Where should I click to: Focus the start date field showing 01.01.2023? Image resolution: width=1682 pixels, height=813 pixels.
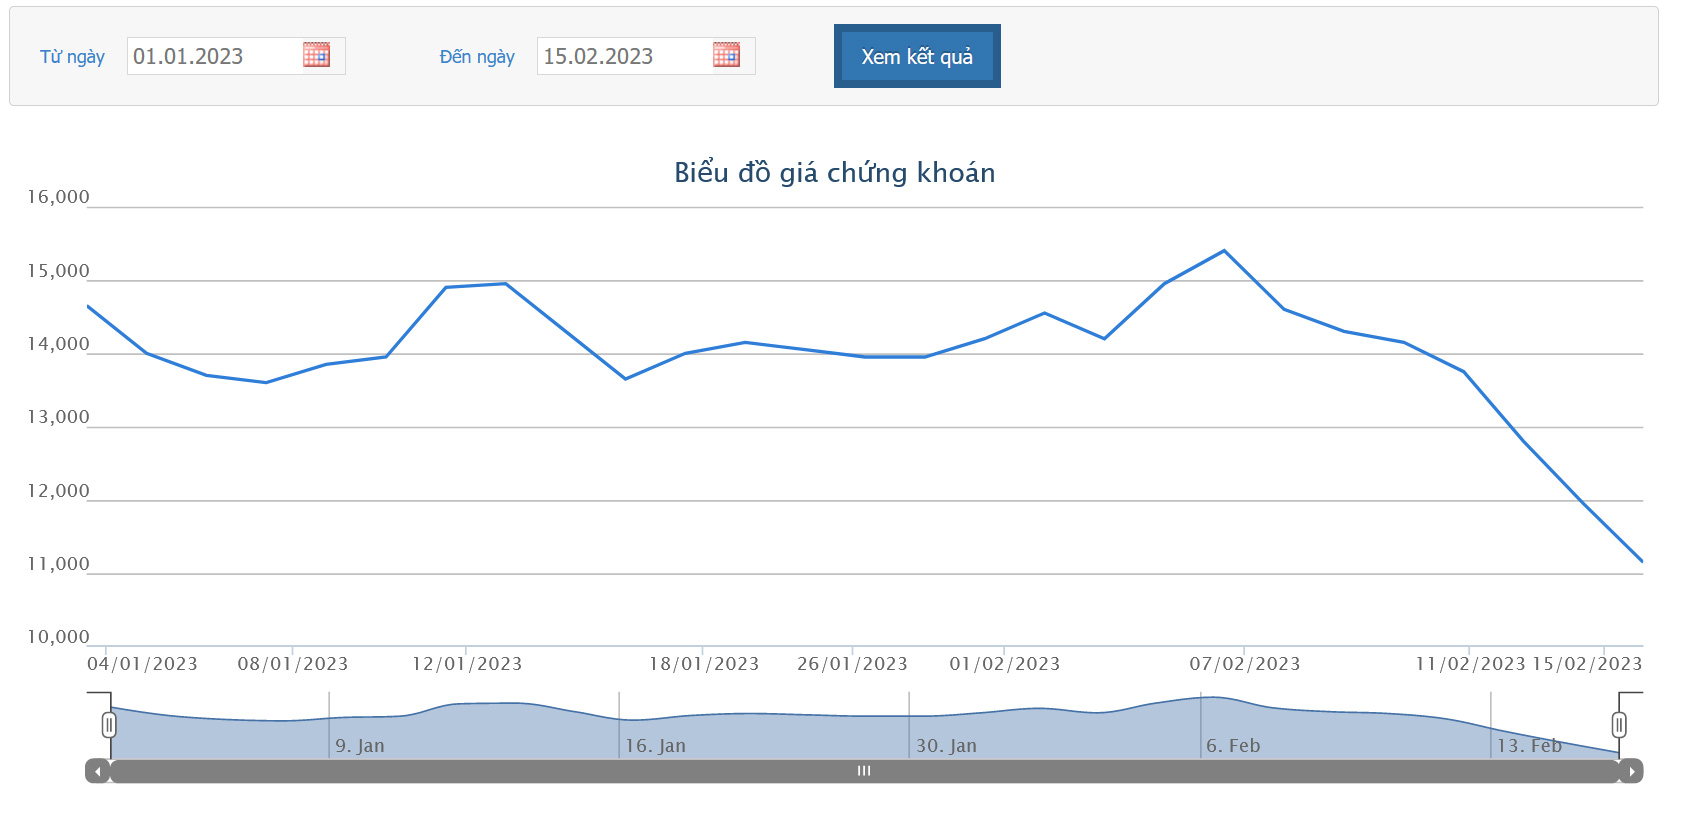point(213,56)
